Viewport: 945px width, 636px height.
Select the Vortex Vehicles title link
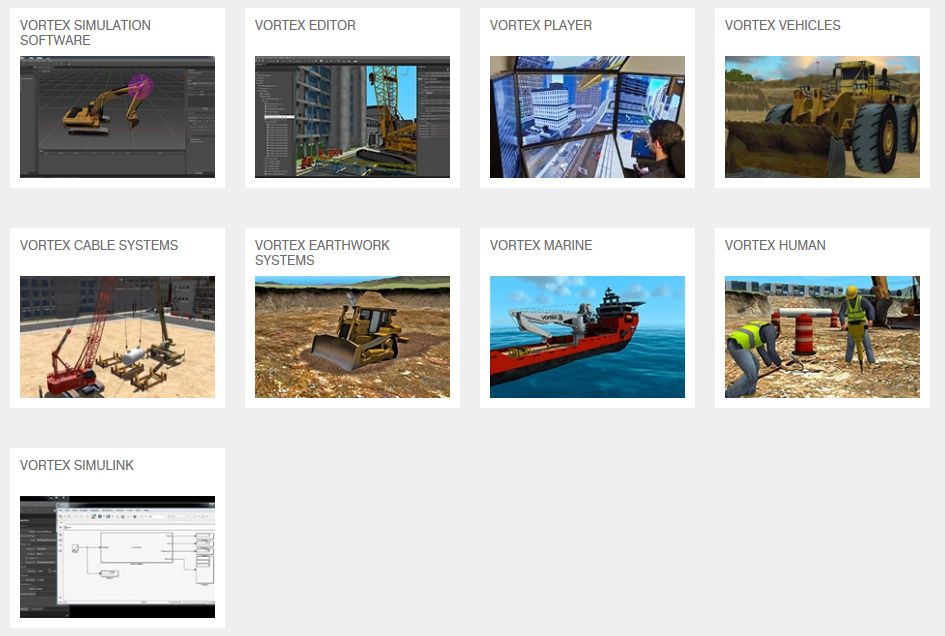click(x=782, y=25)
